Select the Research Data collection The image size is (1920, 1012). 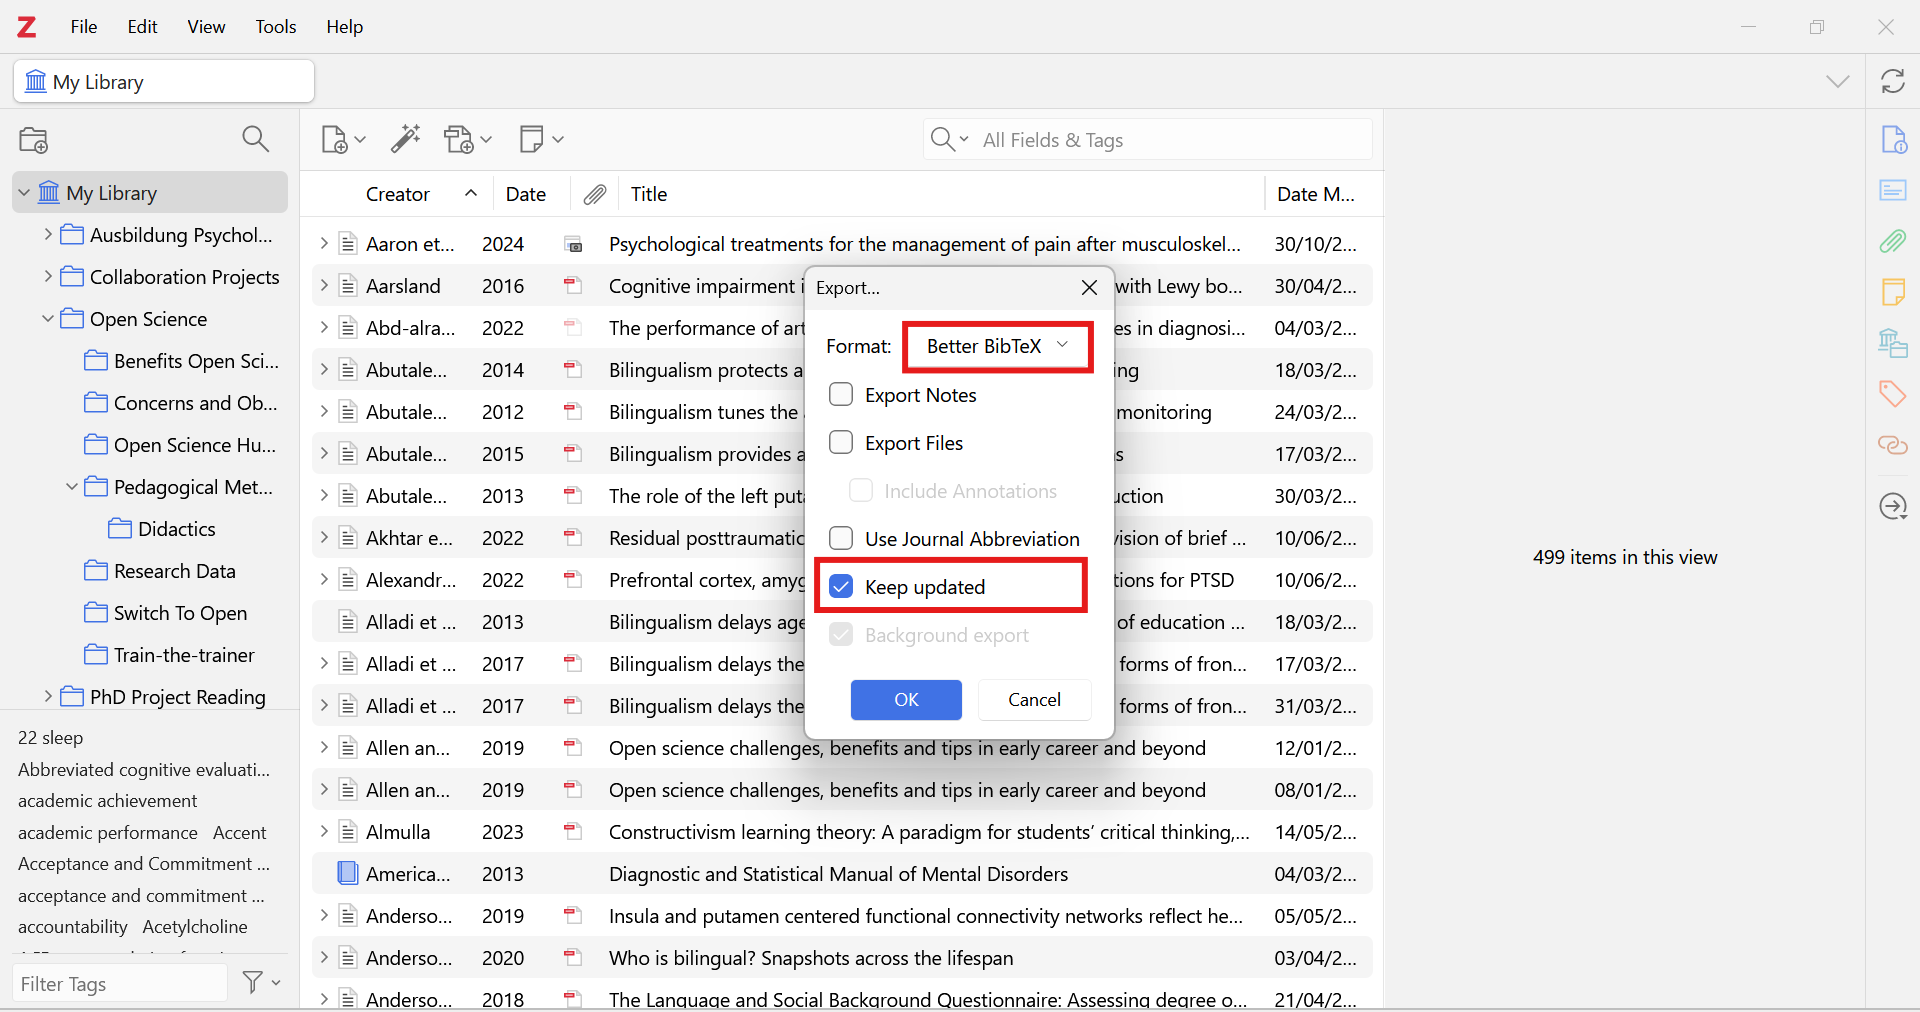coord(175,571)
